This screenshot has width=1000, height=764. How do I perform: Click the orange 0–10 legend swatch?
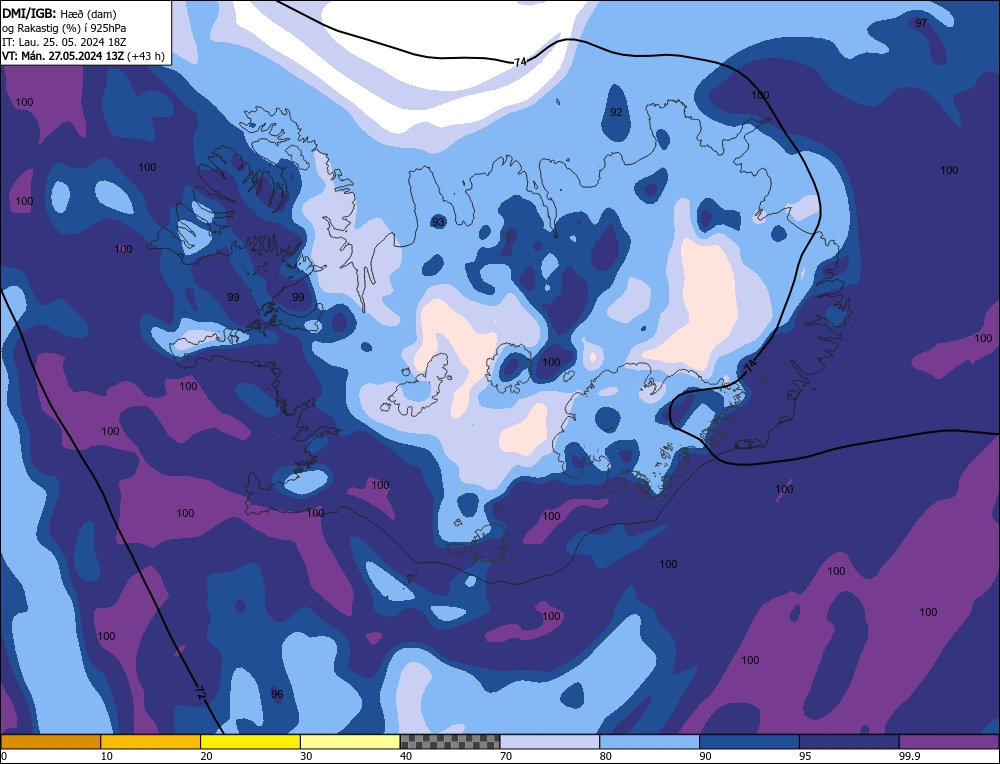click(50, 741)
